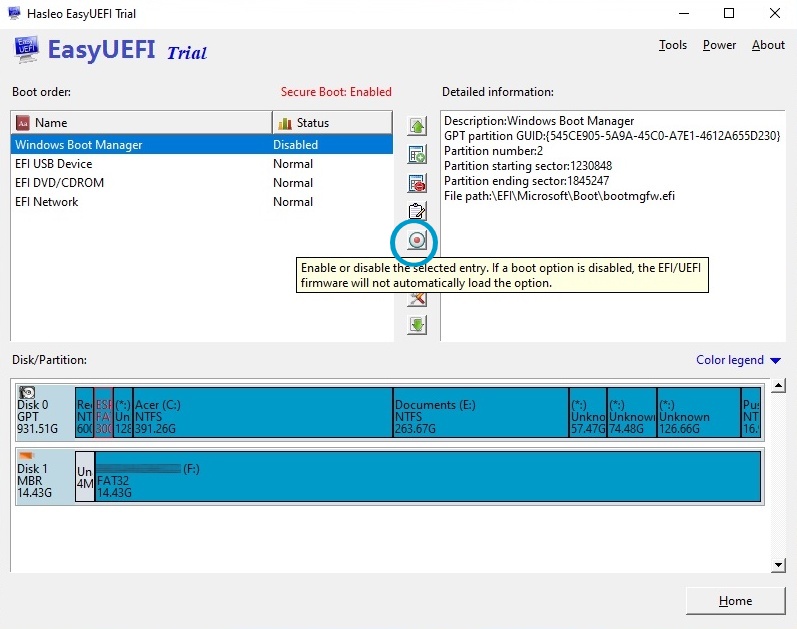Click disk panel scrollbar down arrow
Image resolution: width=797 pixels, height=629 pixels.
pyautogui.click(x=779, y=565)
